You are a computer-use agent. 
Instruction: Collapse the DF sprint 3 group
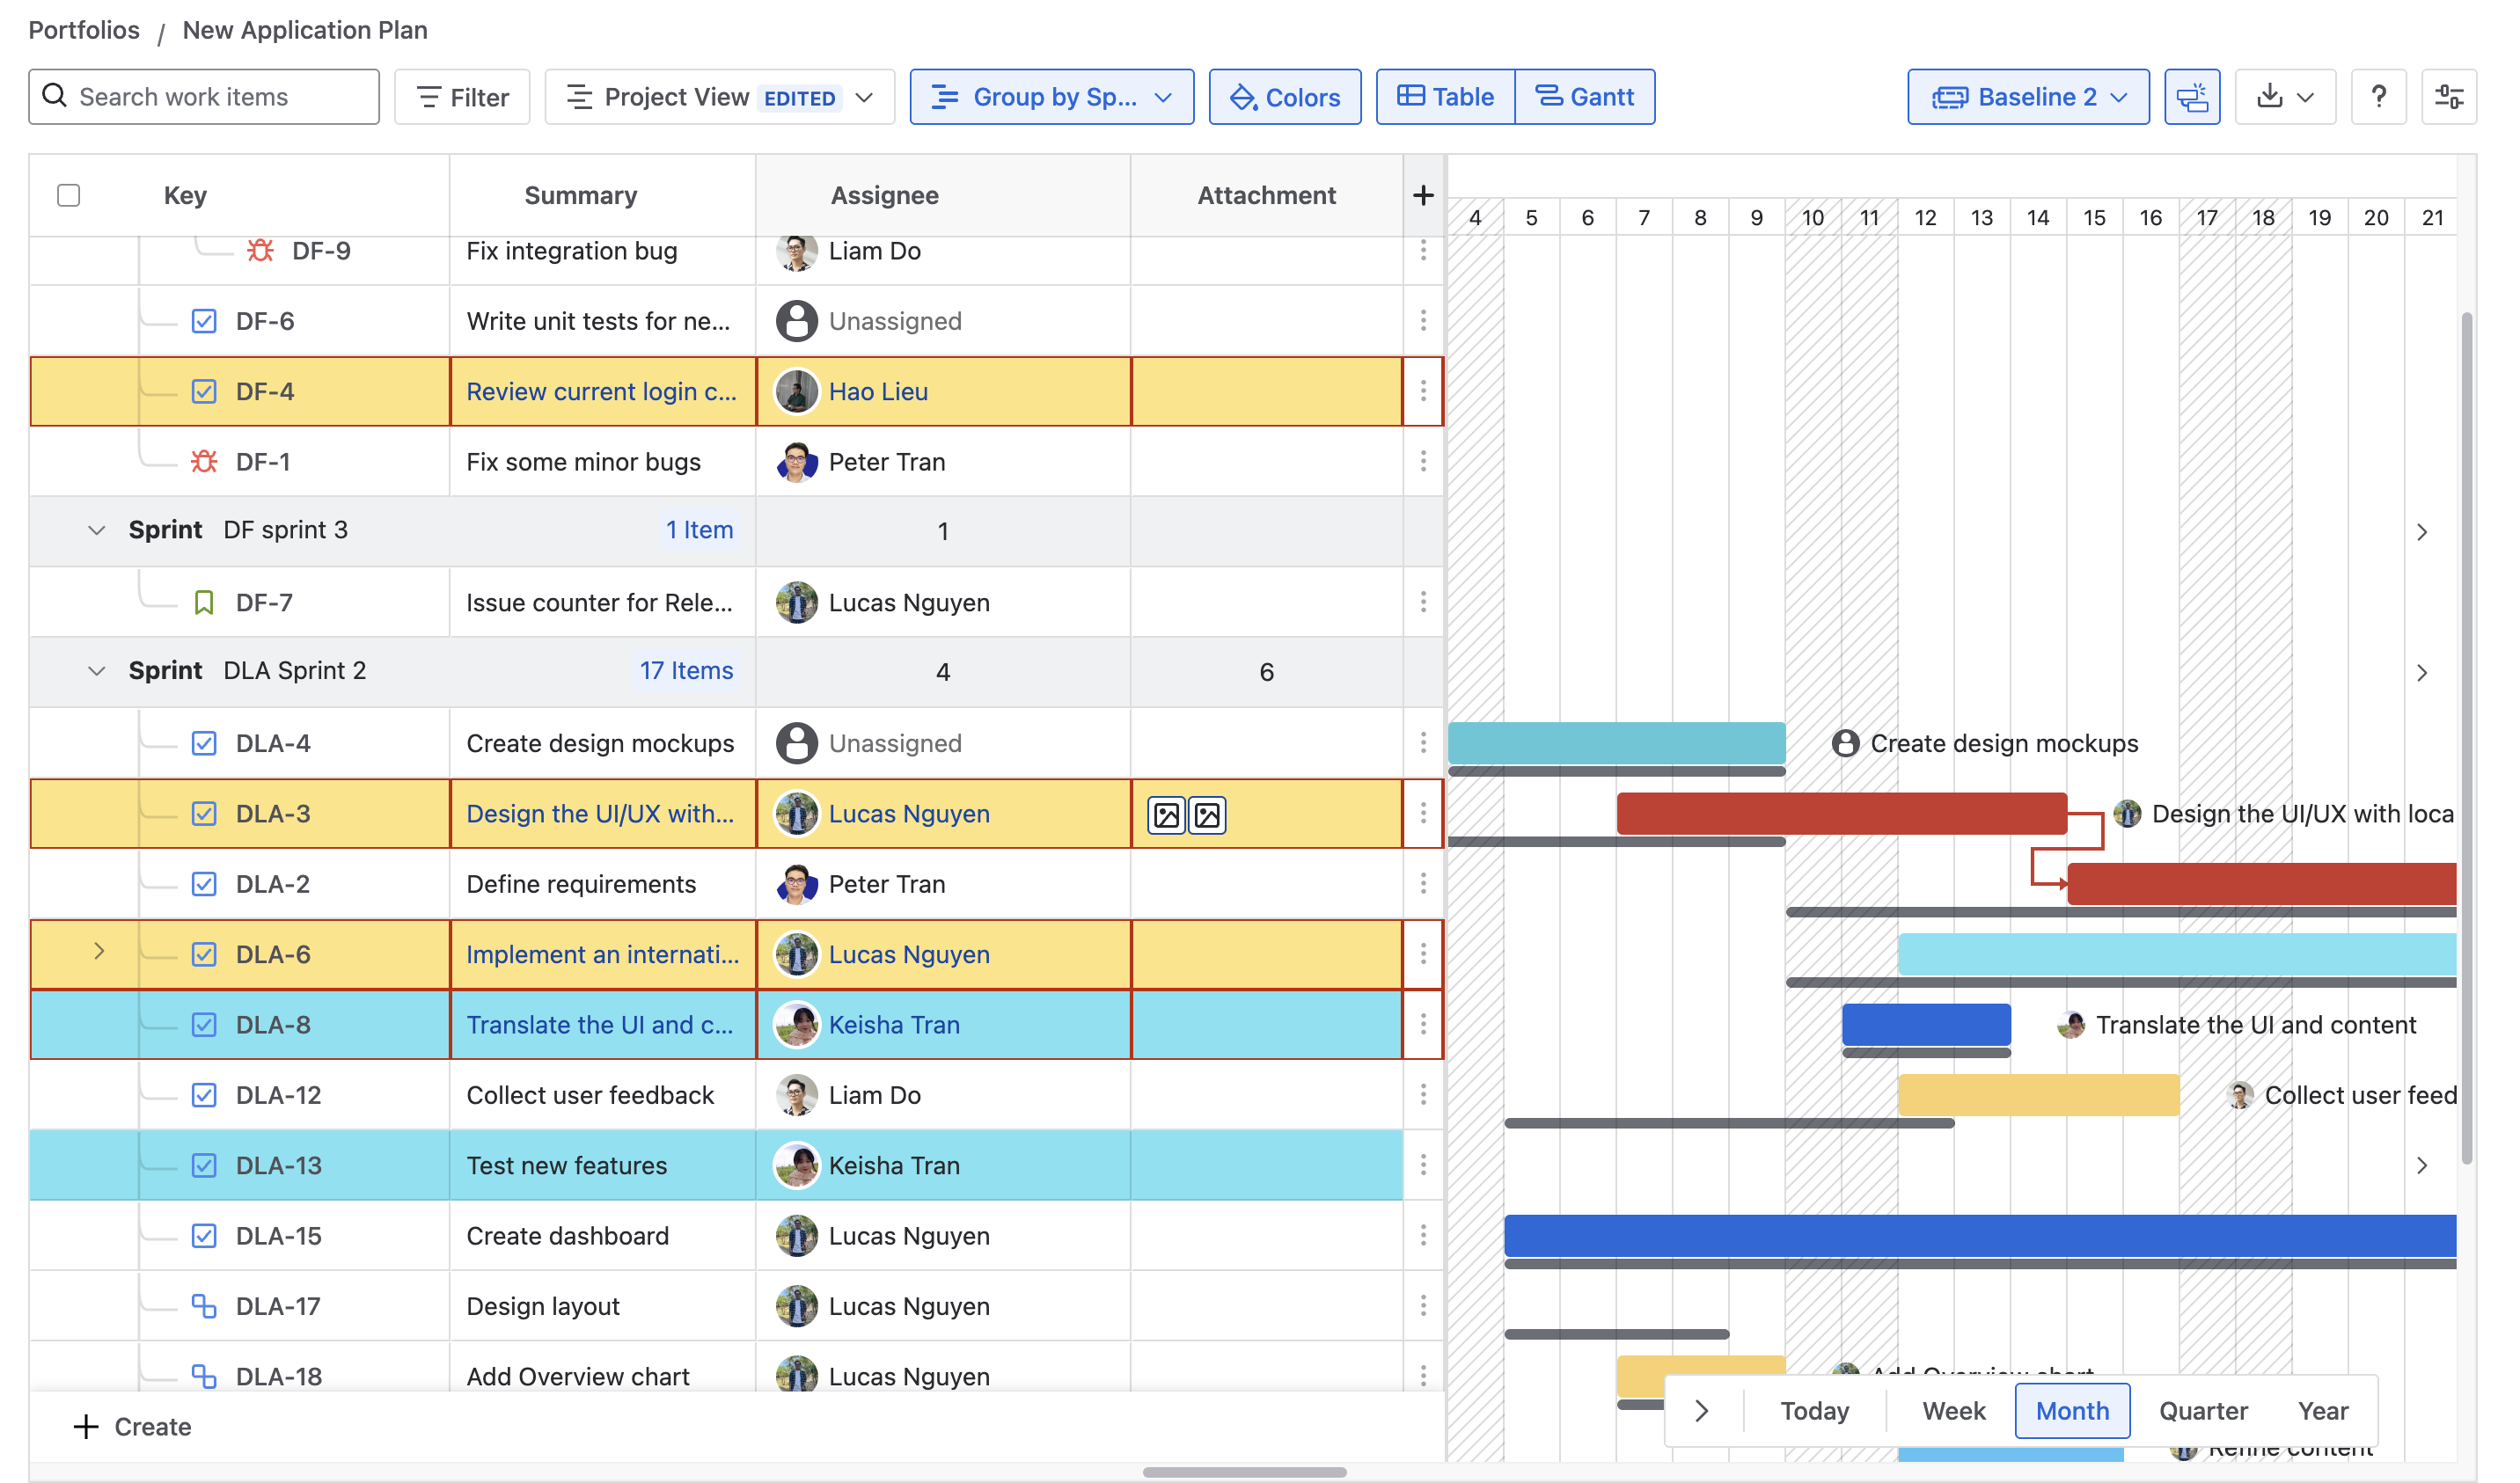coord(96,530)
